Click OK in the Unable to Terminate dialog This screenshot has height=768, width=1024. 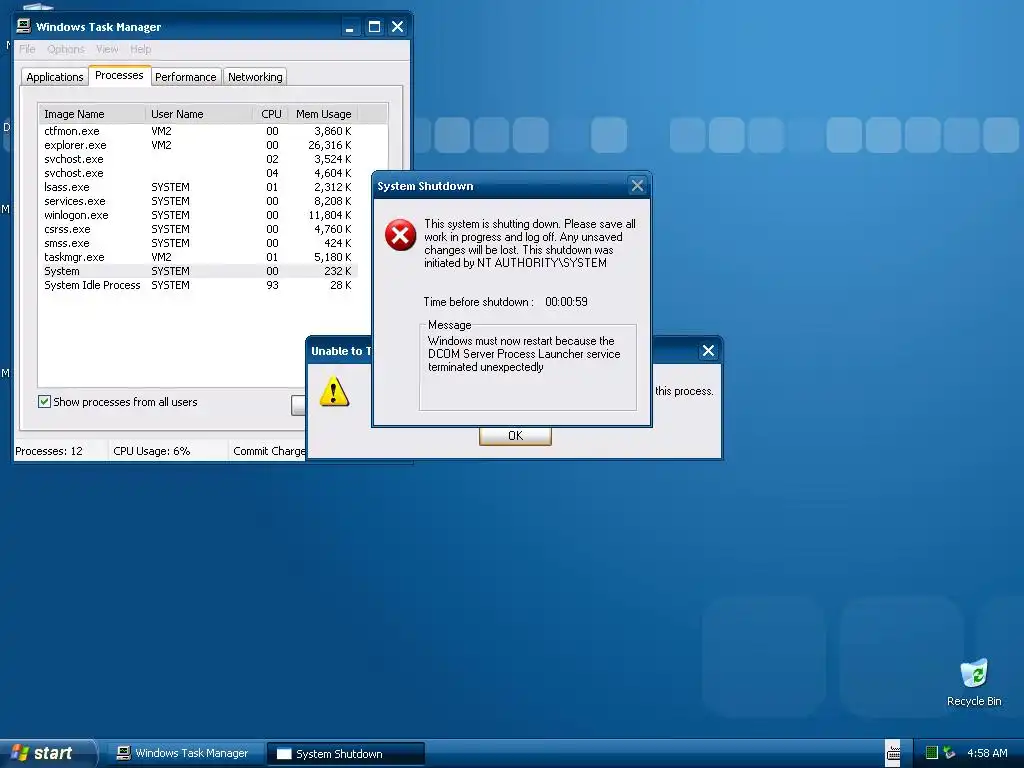click(515, 436)
